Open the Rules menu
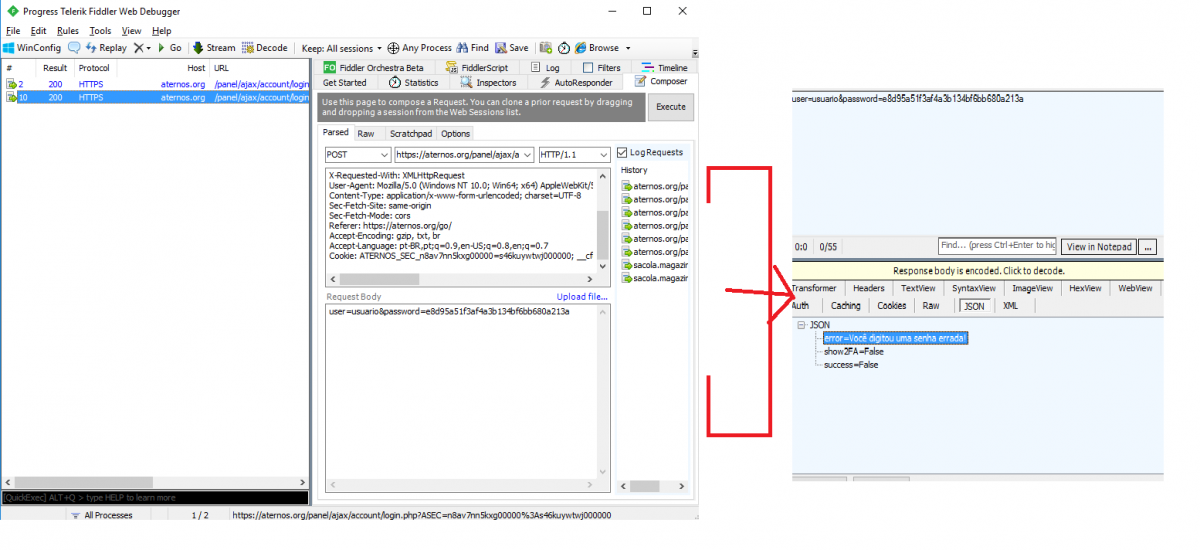 (x=68, y=31)
